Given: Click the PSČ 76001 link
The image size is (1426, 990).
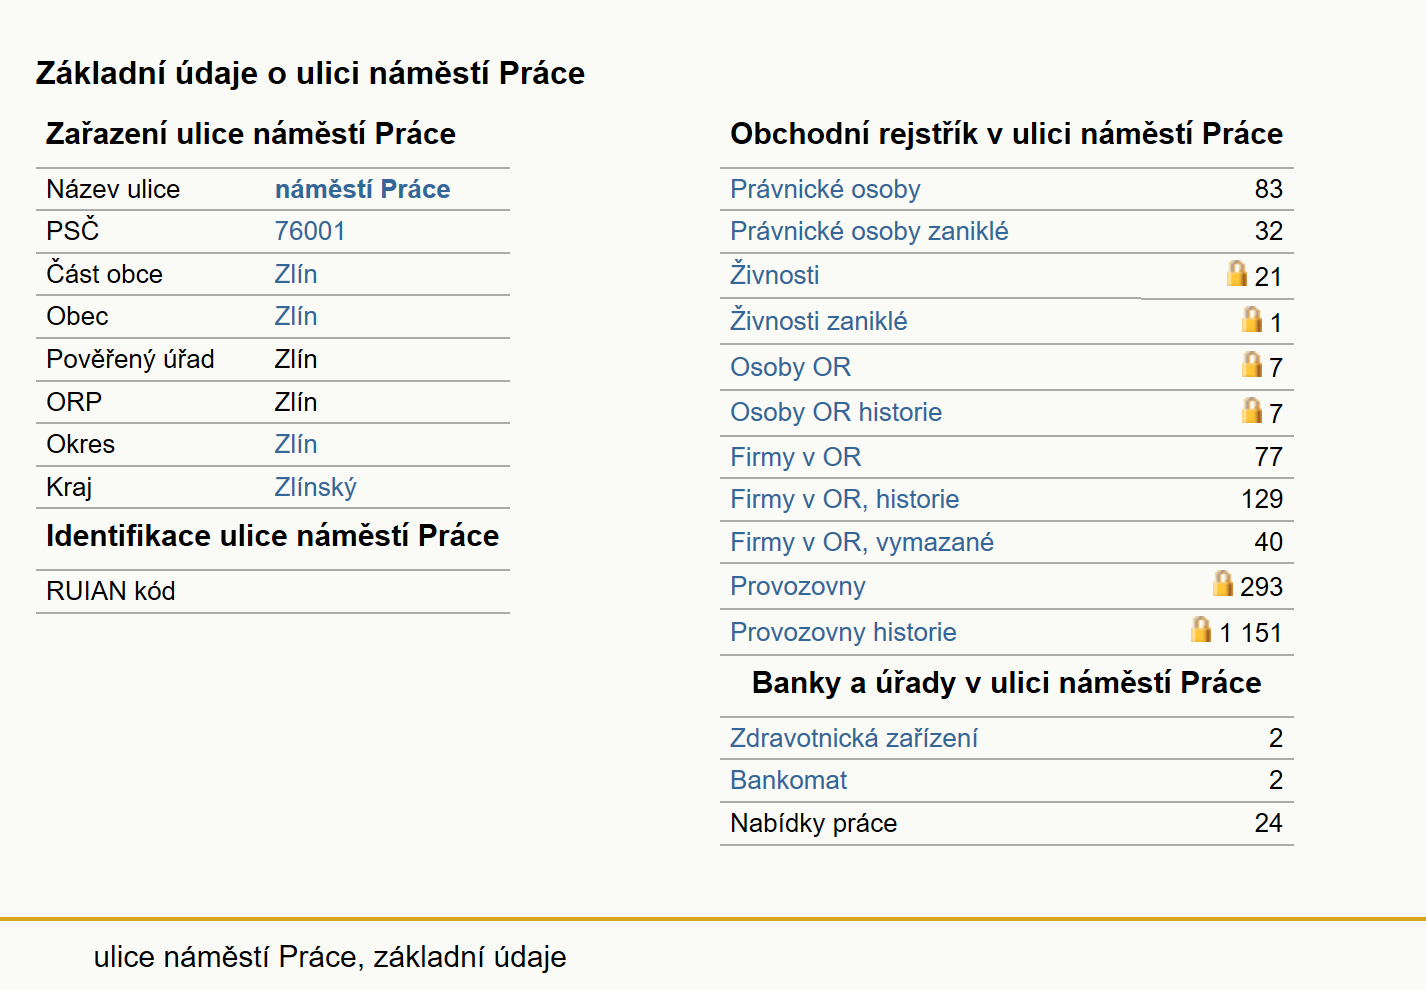Looking at the screenshot, I should tap(310, 231).
